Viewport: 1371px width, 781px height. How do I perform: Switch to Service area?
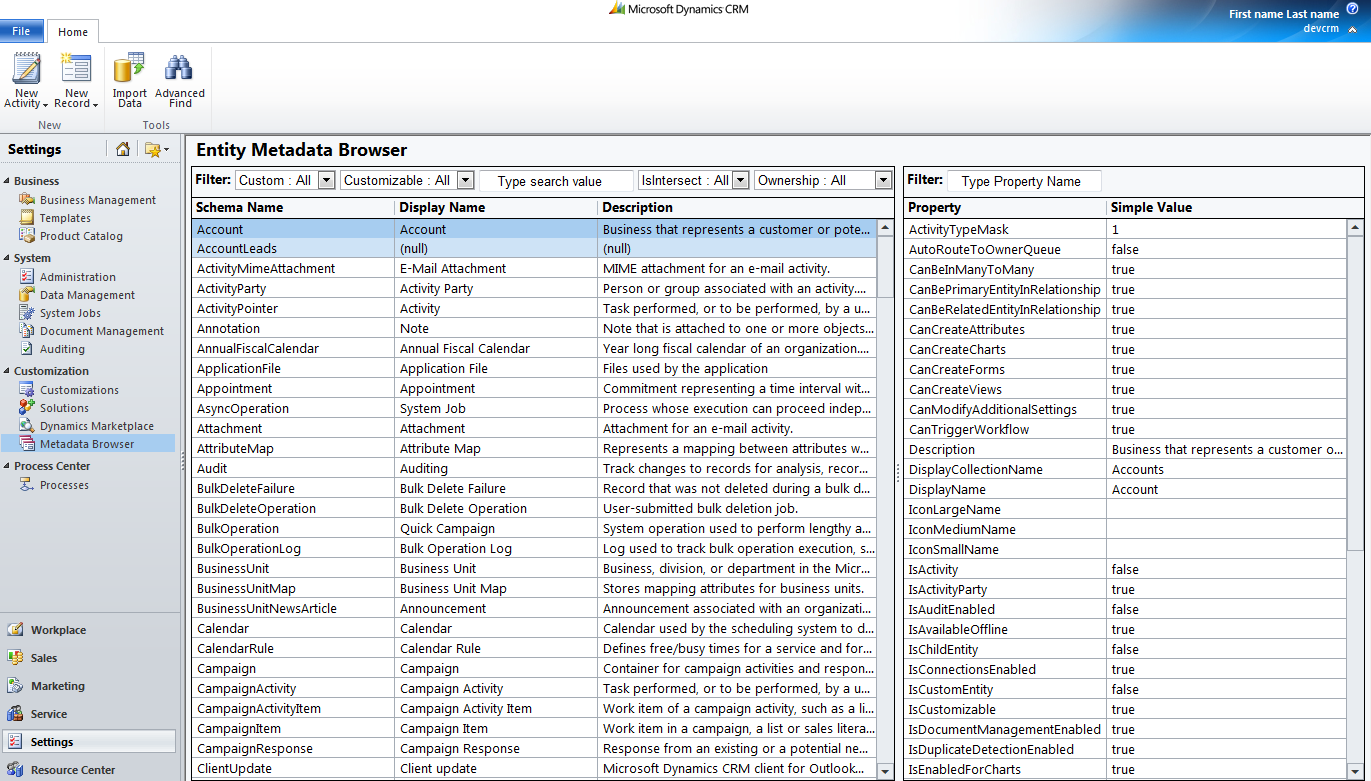click(x=49, y=714)
